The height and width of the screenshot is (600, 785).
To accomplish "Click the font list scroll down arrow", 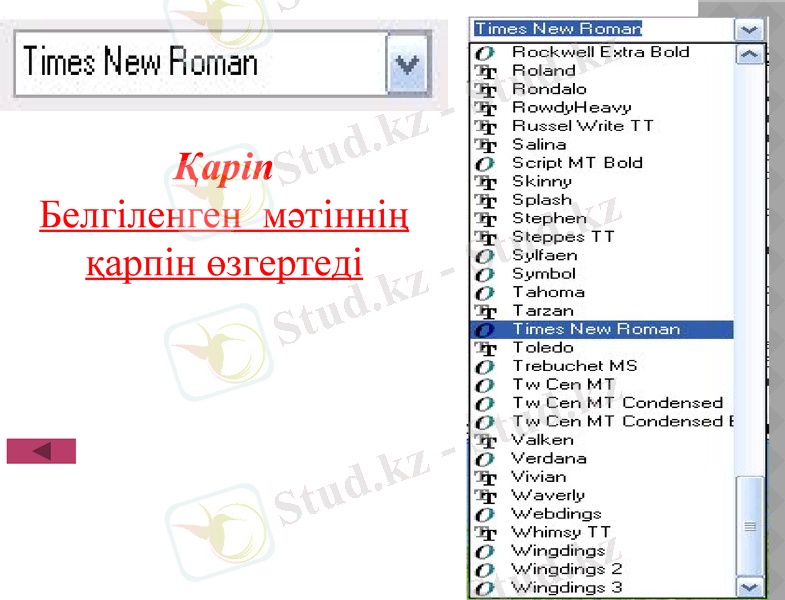I will 749,586.
